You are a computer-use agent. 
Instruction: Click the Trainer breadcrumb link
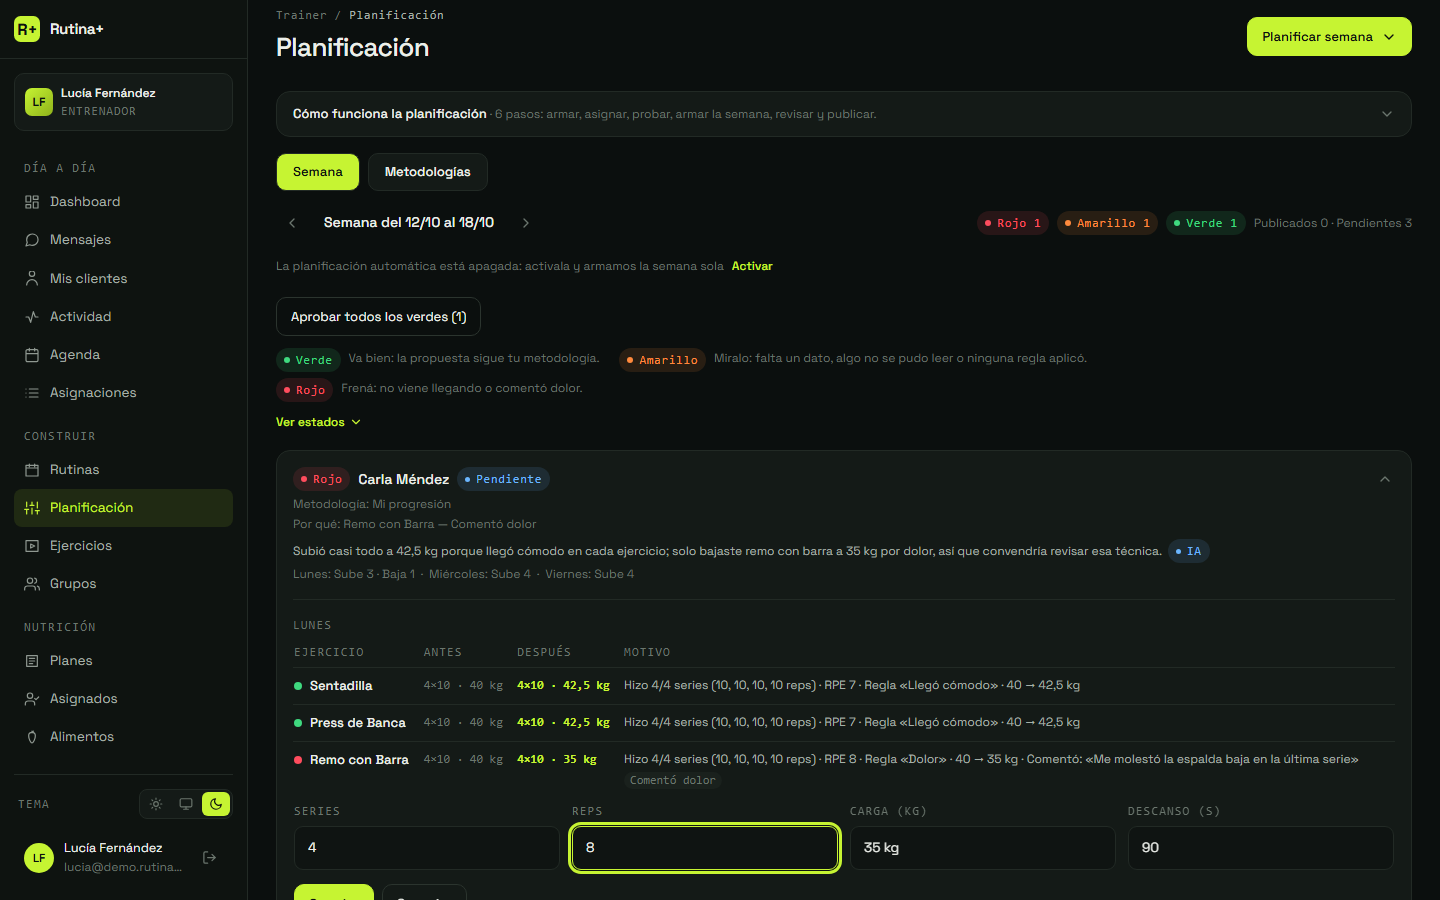point(301,15)
